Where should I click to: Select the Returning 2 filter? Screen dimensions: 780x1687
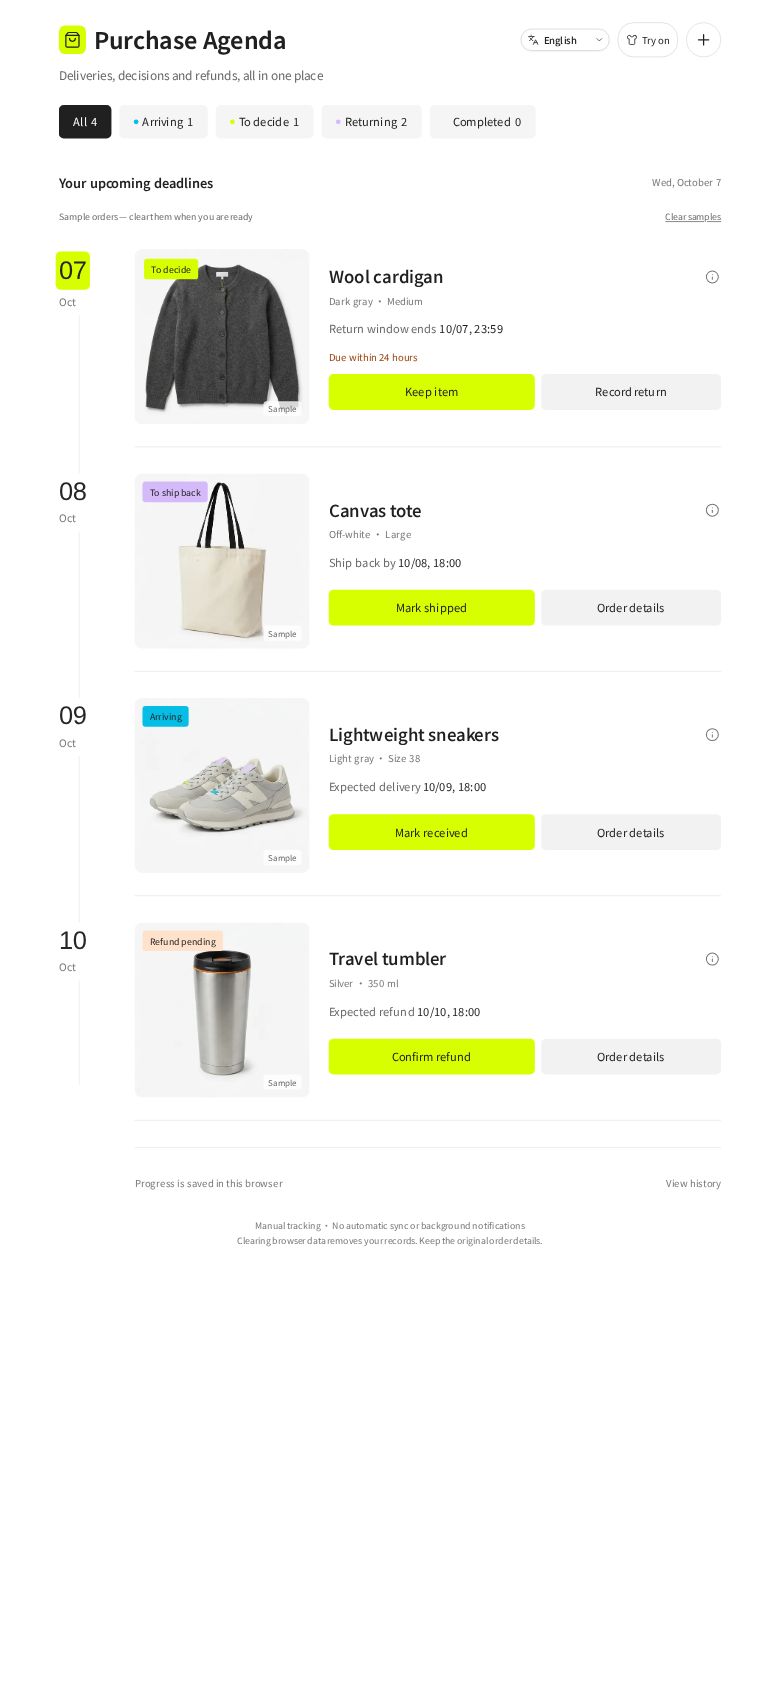pyautogui.click(x=371, y=122)
